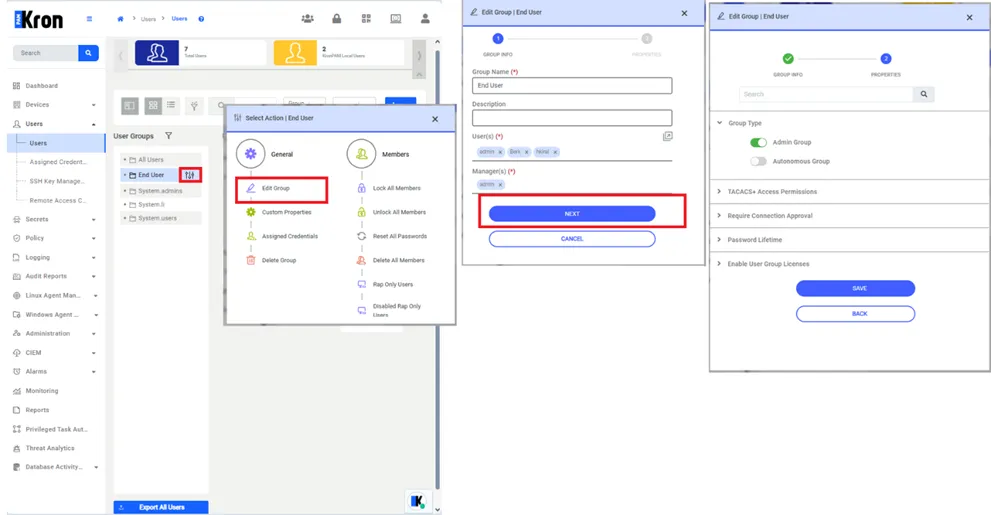The width and height of the screenshot is (991, 515).
Task: Open the K chat widget icon
Action: [418, 501]
